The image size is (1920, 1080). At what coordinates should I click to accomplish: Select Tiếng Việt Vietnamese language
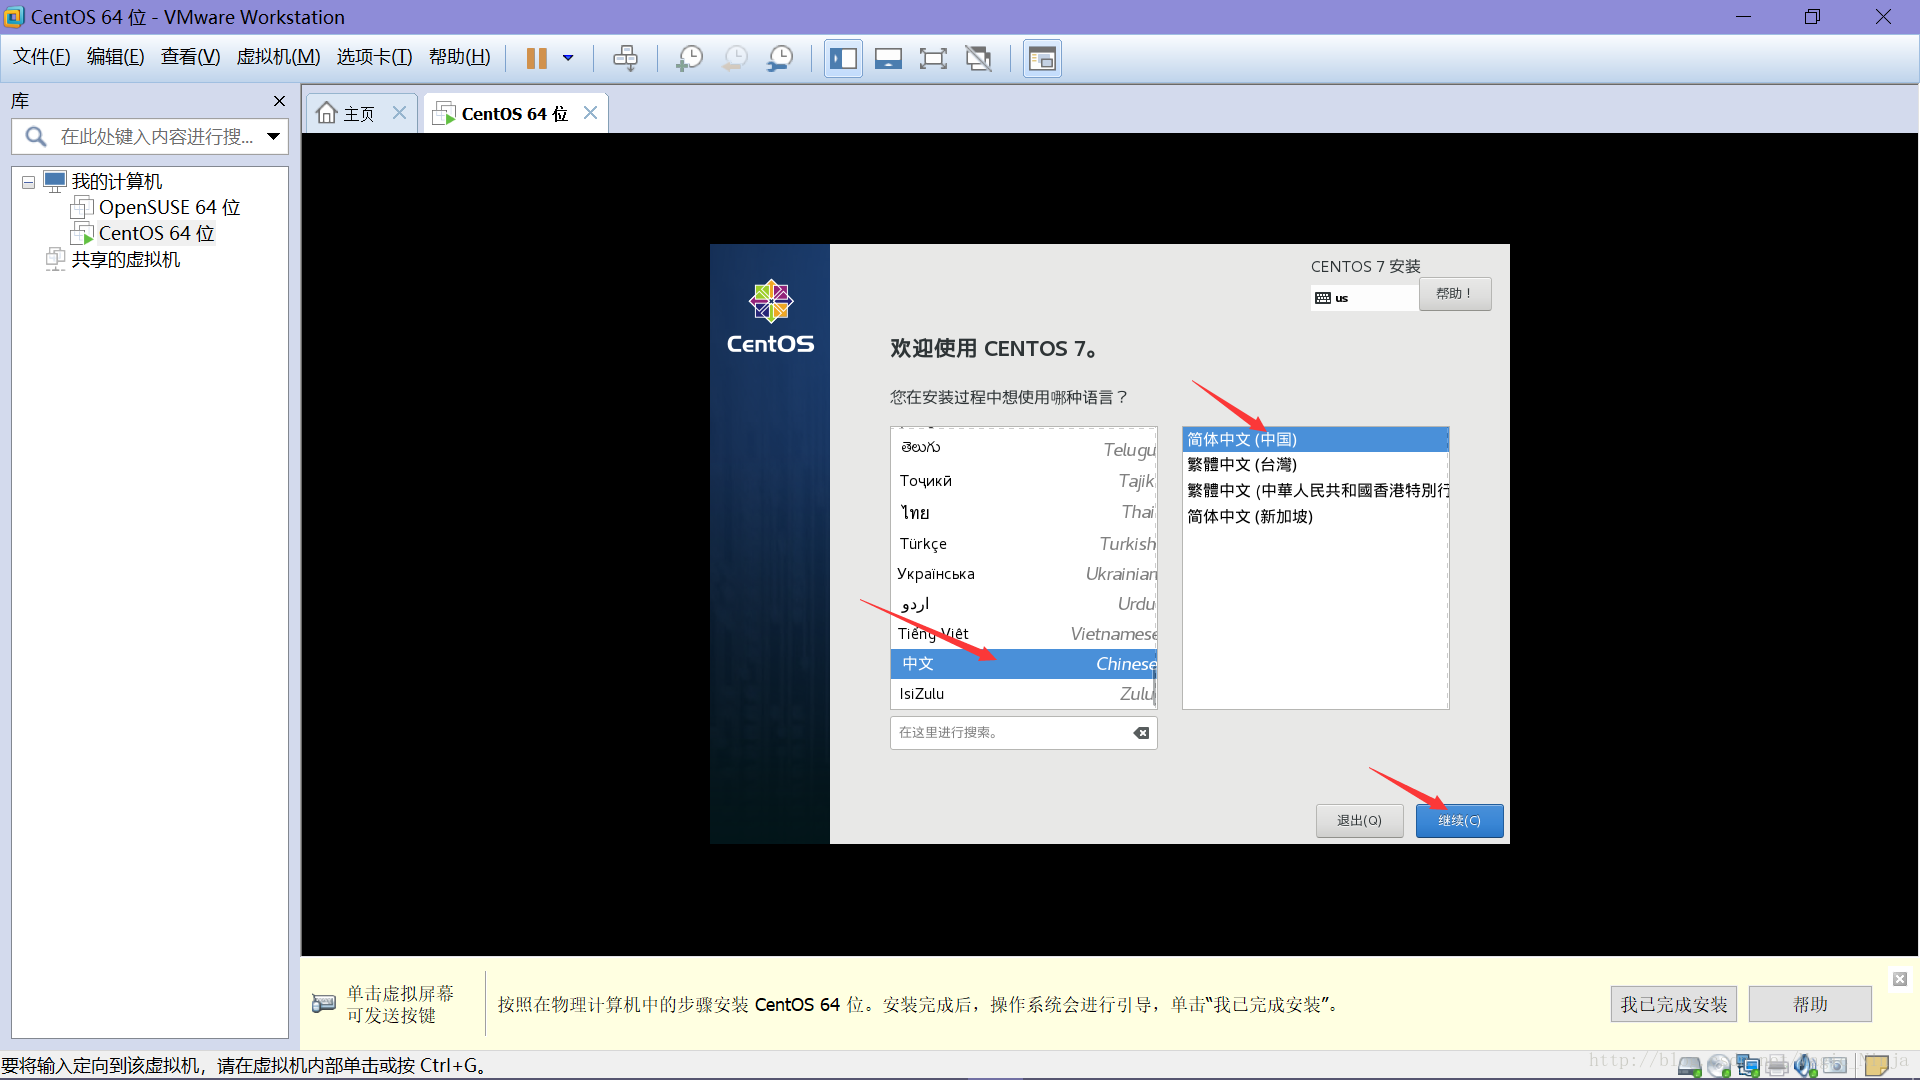1023,633
